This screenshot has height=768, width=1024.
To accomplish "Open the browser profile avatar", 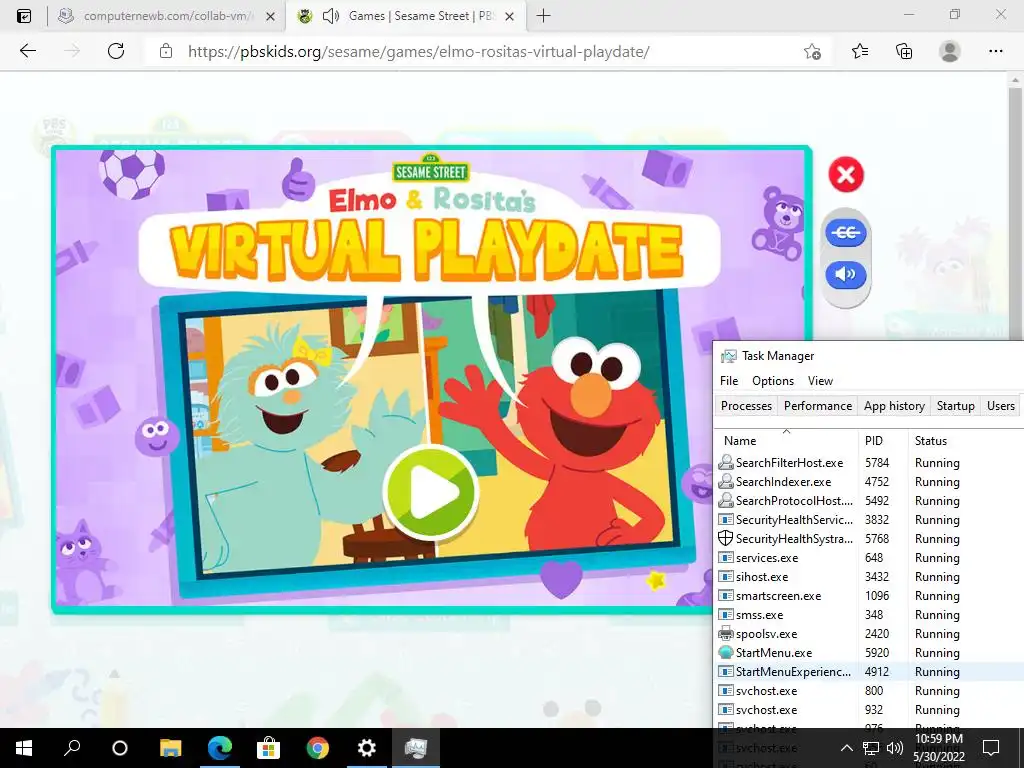I will point(950,51).
